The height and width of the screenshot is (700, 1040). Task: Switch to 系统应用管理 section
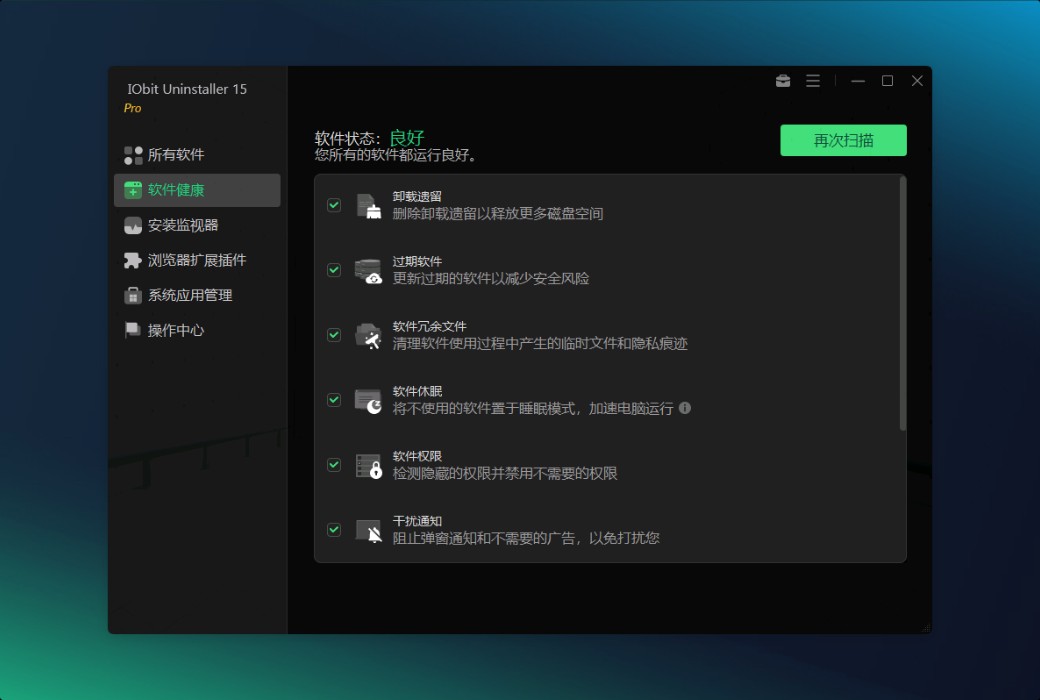197,295
